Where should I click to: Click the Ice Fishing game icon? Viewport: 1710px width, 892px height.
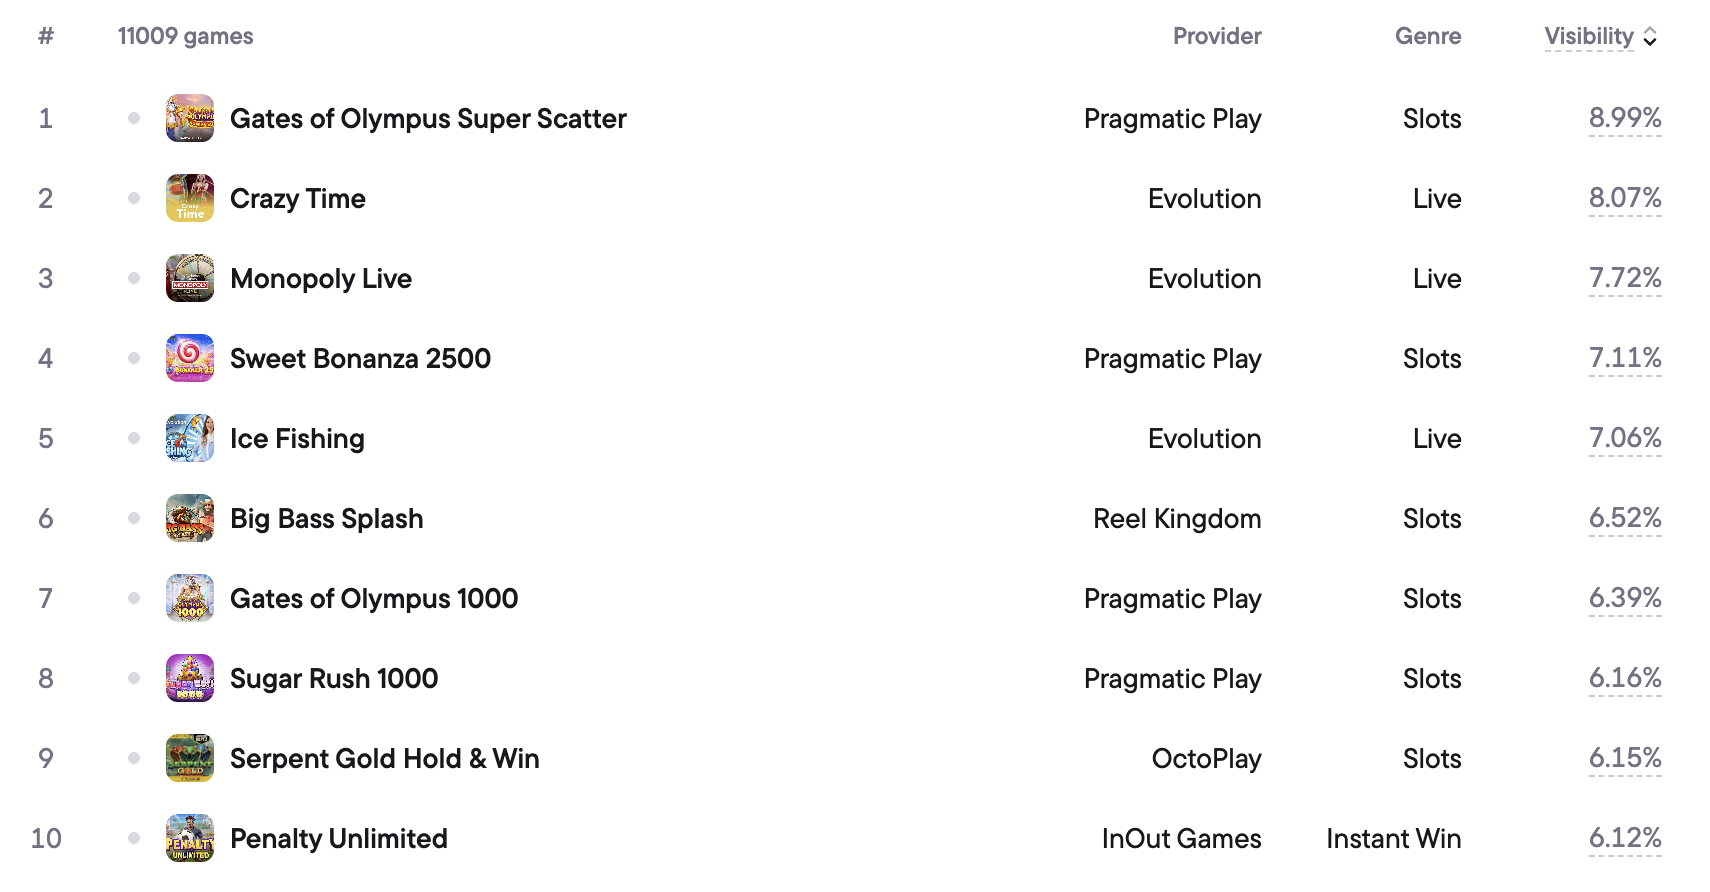[190, 438]
